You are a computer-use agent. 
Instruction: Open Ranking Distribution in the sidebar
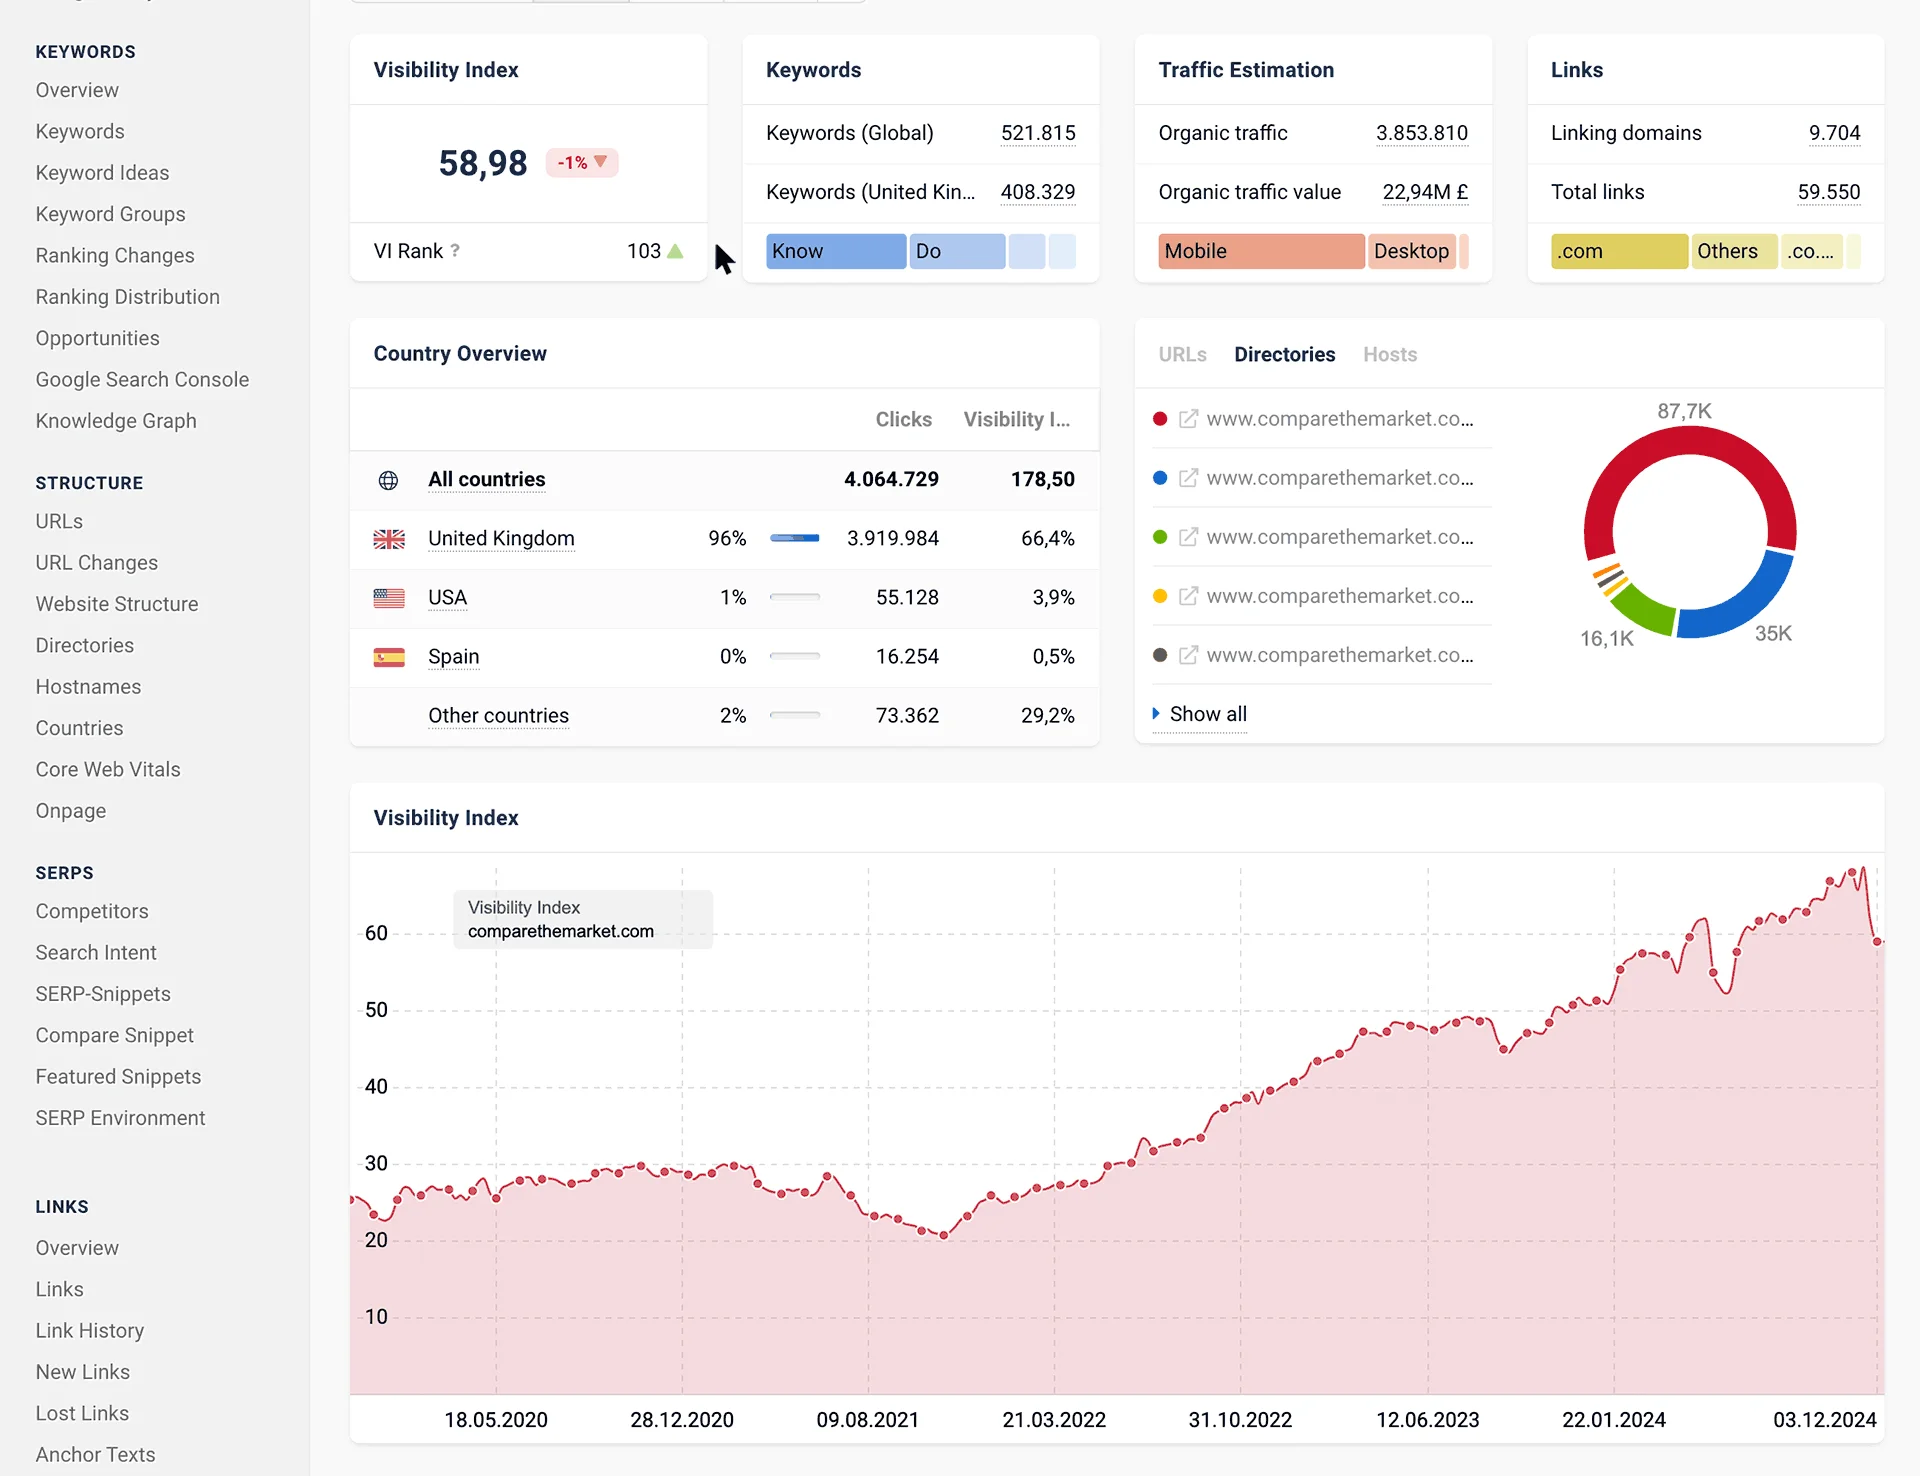tap(127, 297)
